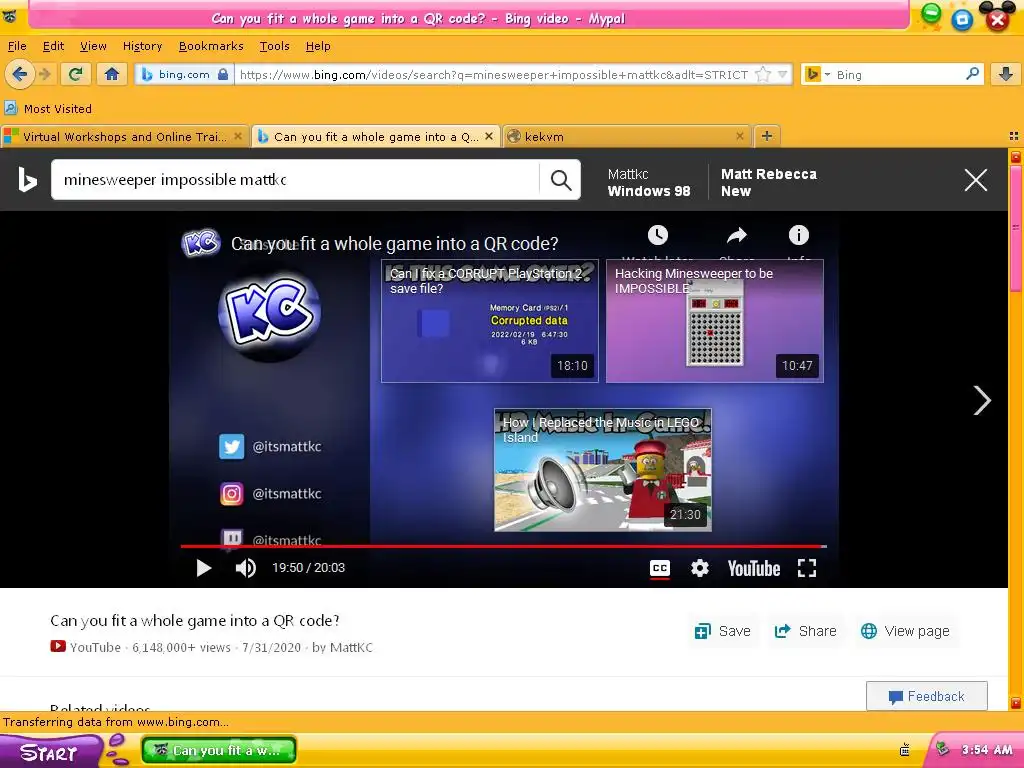Click the video Share arrow icon

pyautogui.click(x=737, y=235)
